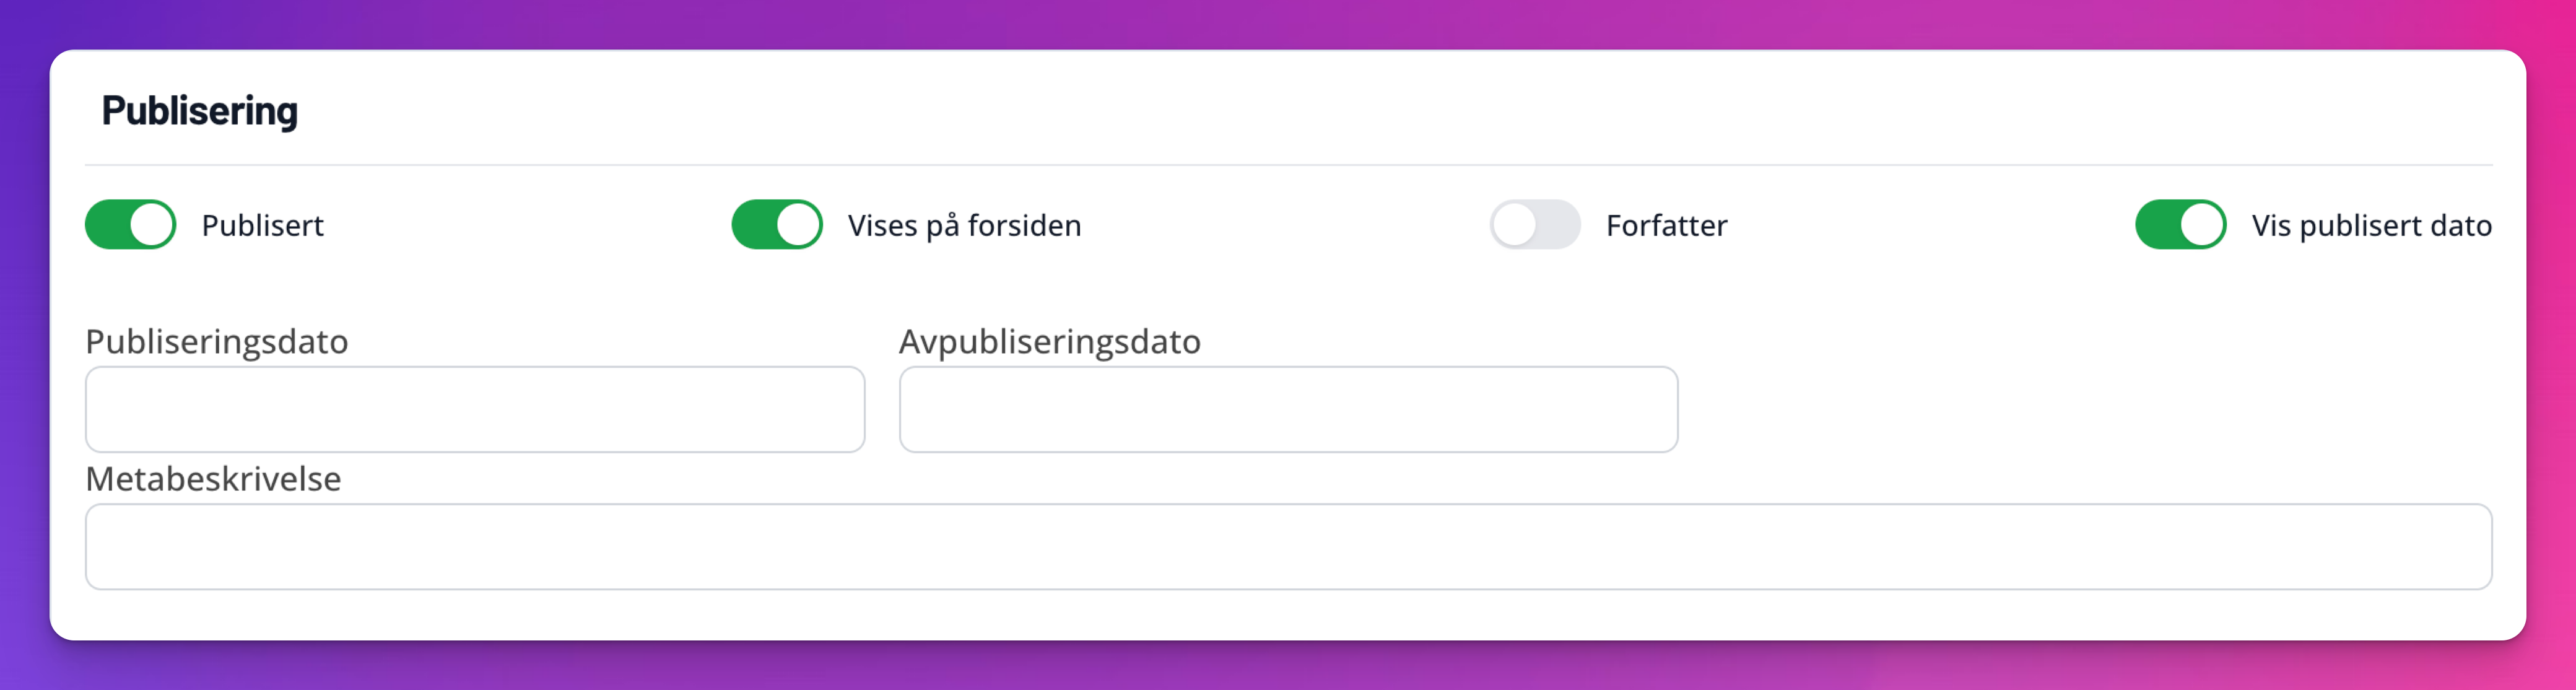Click the 'Avpubliseringsdato' field label
This screenshot has height=690, width=2576.
coord(1049,342)
